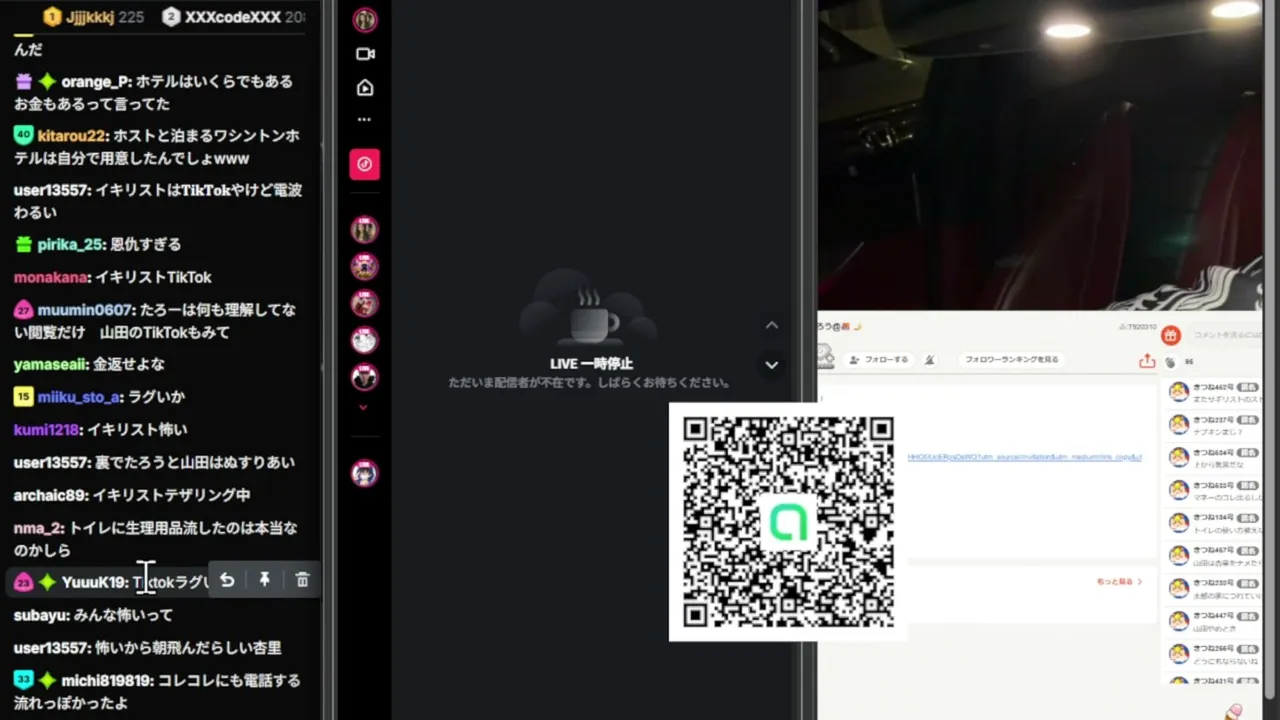Click the purple gift badge beside orange_P
Screen dimensions: 1280x720
(x=24, y=82)
